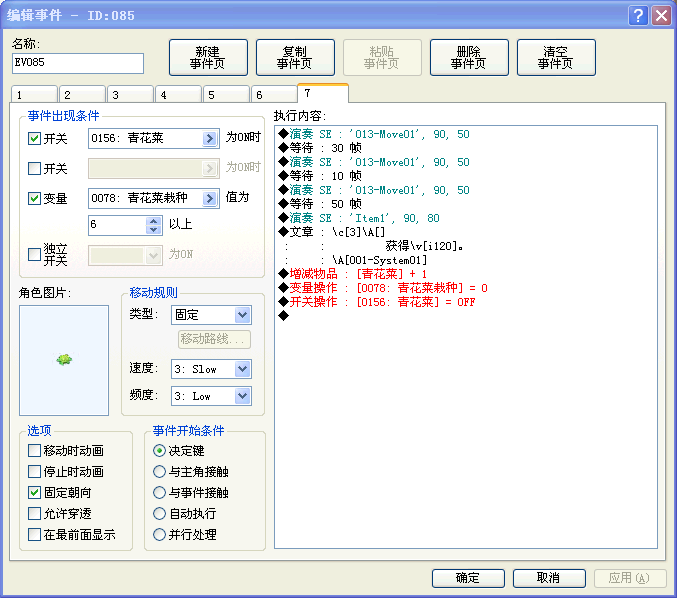The height and width of the screenshot is (598, 677).
Task: Toggle 变量 condition checkbox
Action: click(x=34, y=199)
